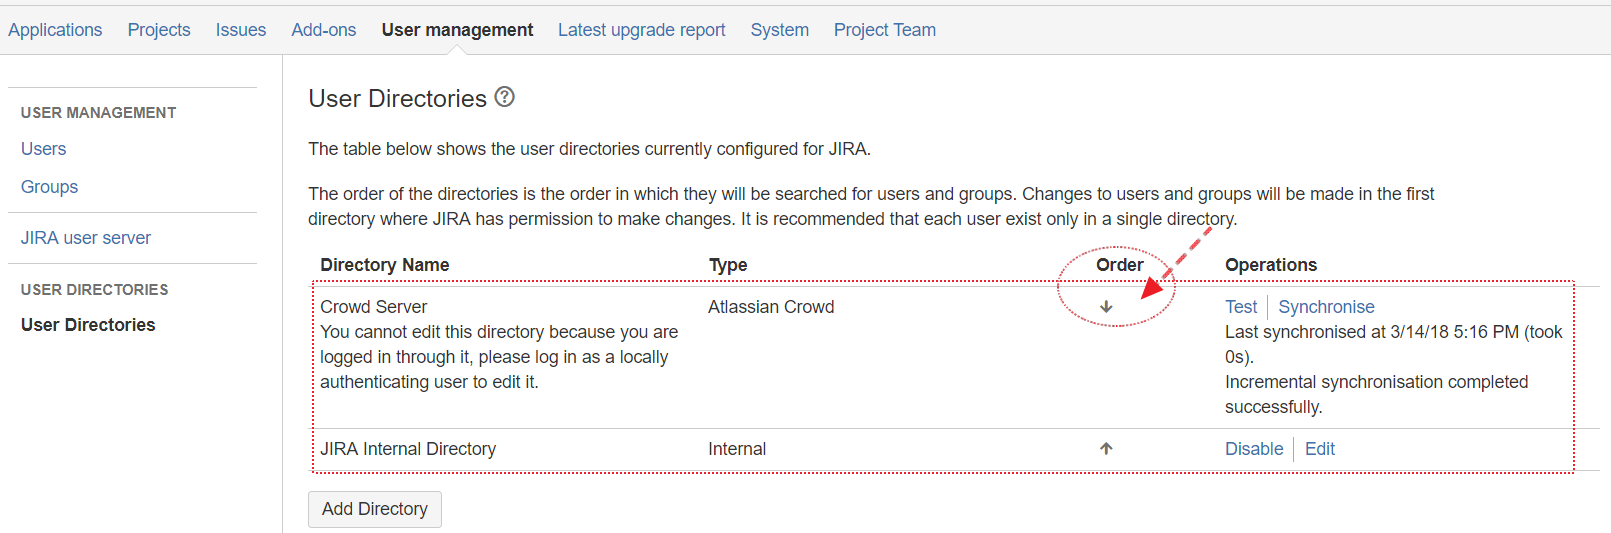Viewport: 1611px width, 533px height.
Task: Open Latest upgrade report
Action: coord(641,30)
